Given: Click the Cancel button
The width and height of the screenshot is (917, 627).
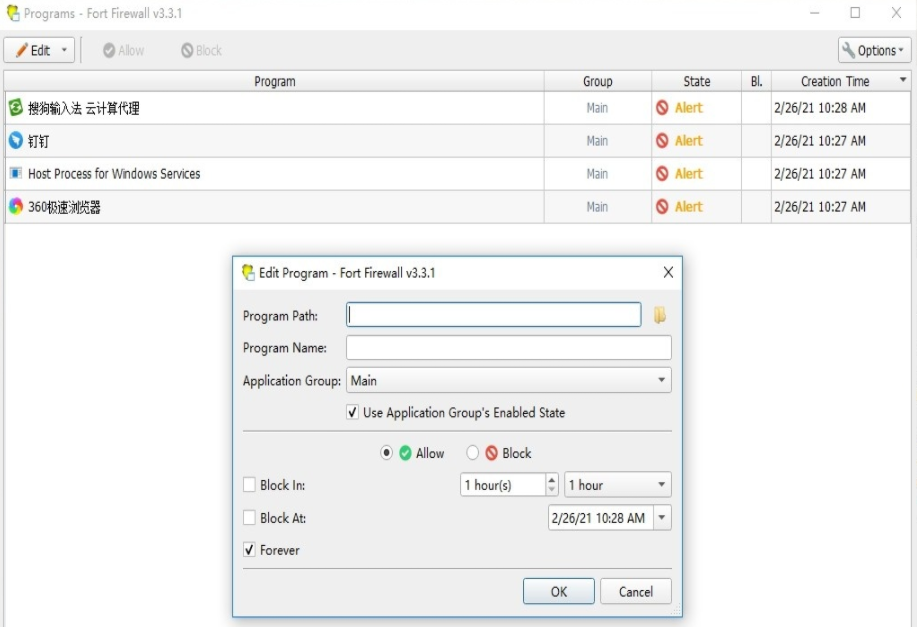Looking at the screenshot, I should click(x=636, y=591).
